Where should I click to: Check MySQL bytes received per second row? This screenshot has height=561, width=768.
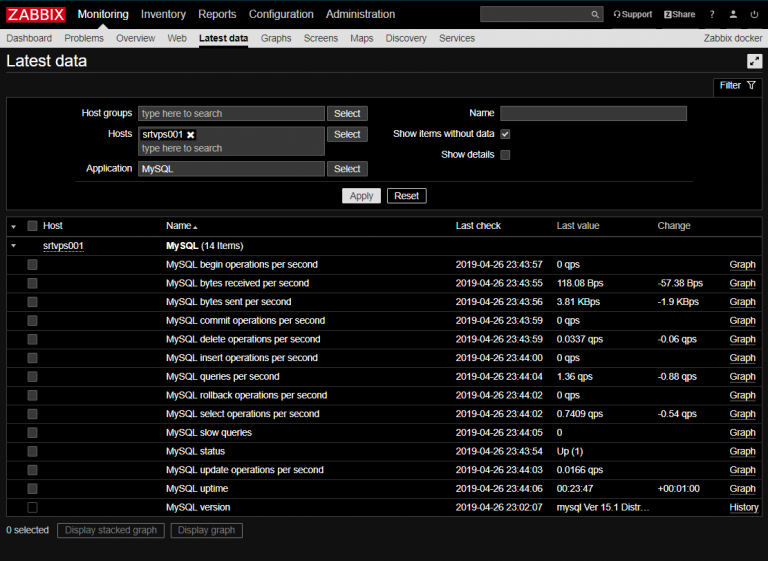click(32, 283)
